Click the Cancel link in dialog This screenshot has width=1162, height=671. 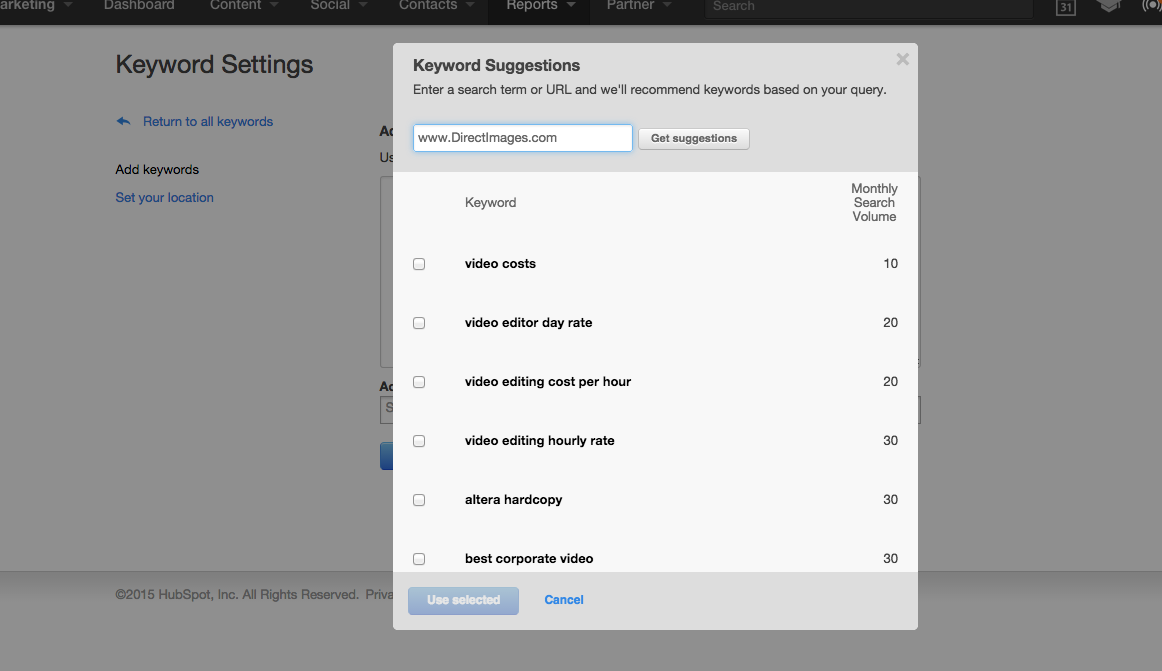tap(564, 600)
